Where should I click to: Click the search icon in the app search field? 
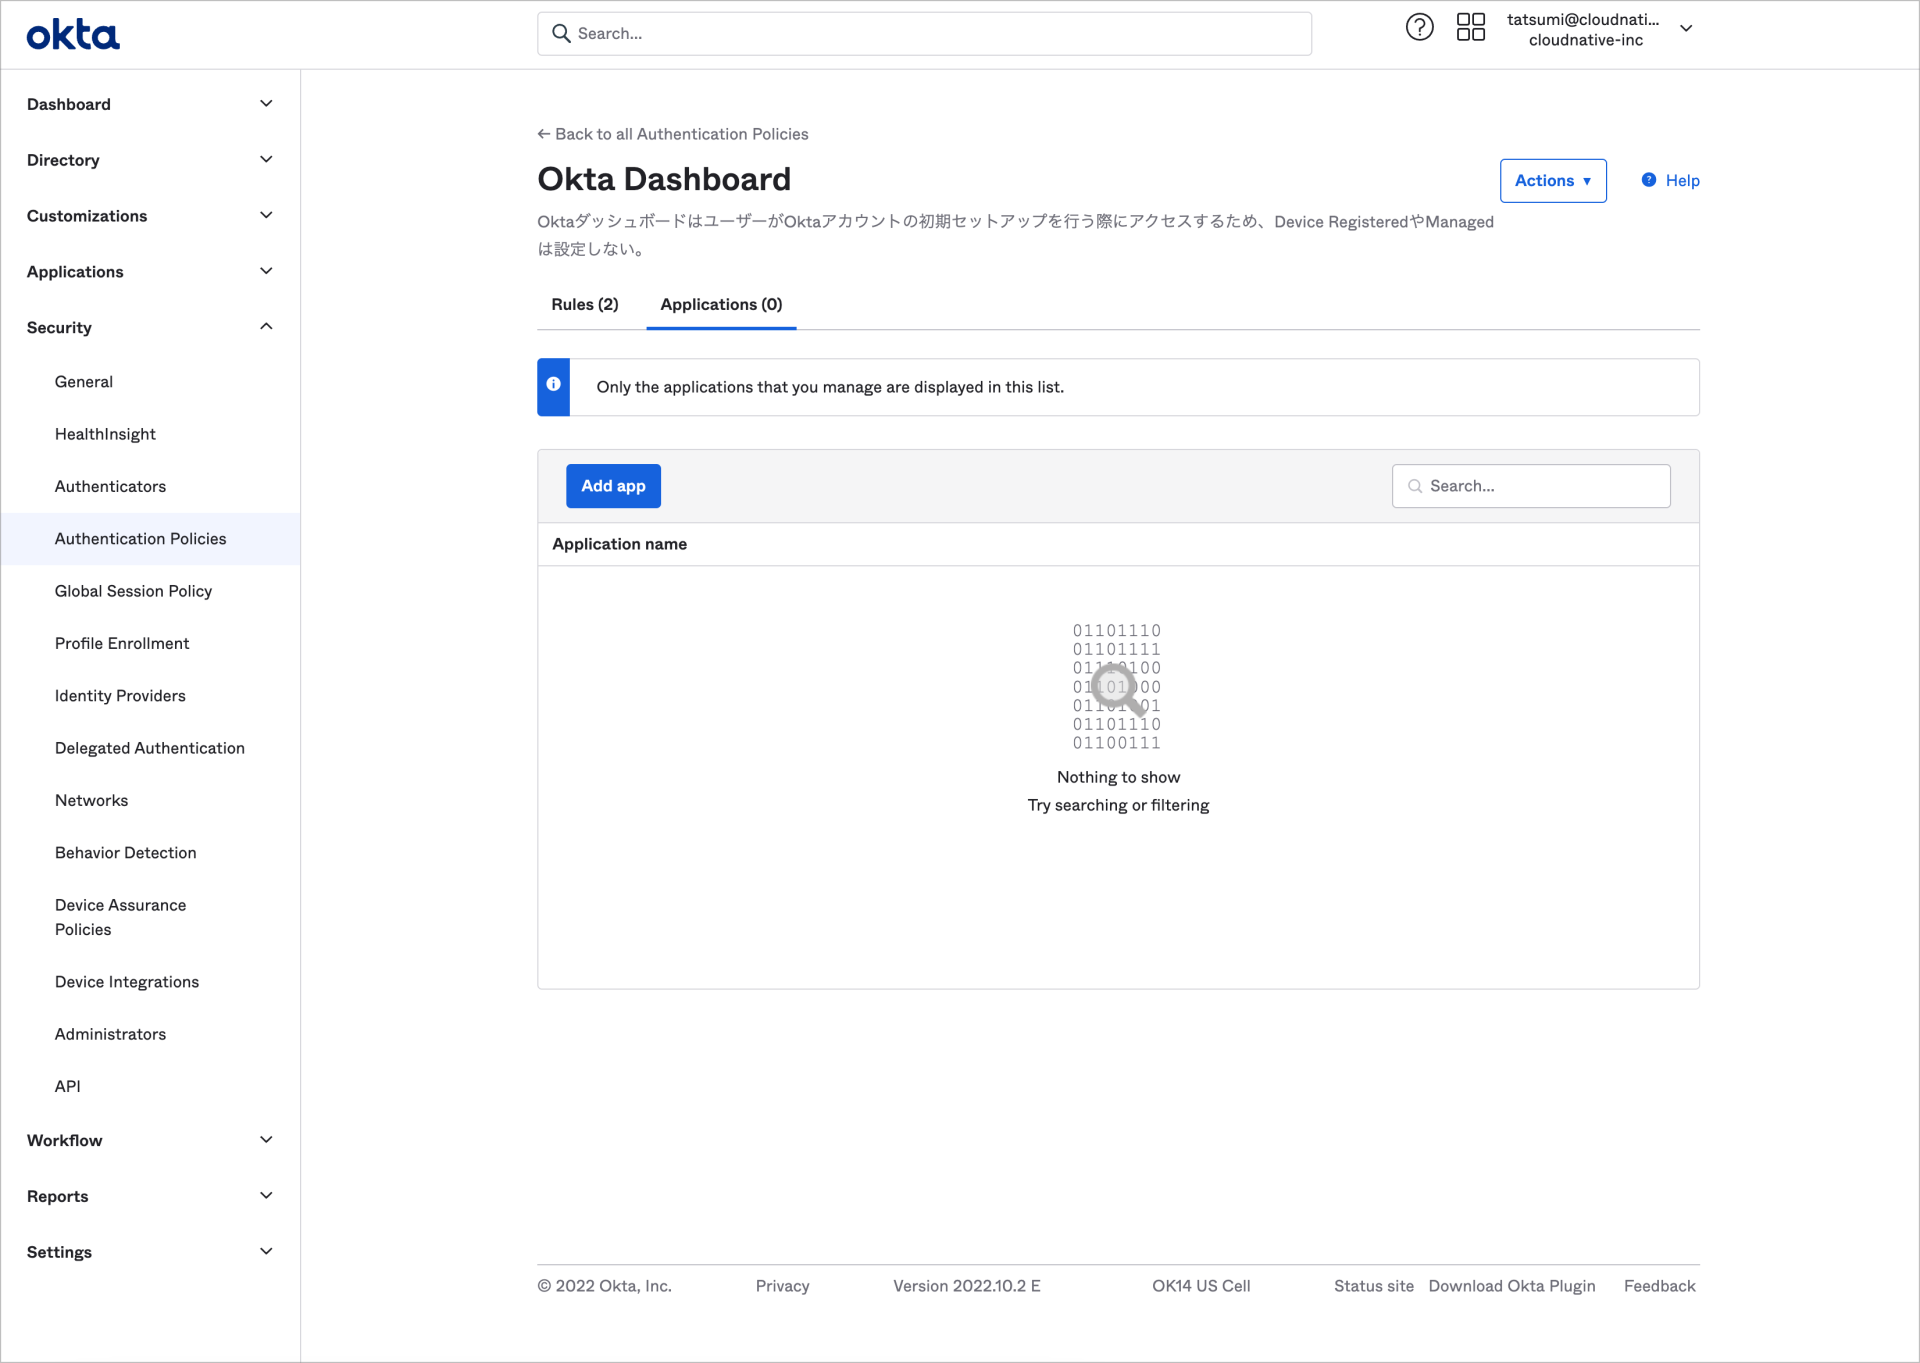(x=1414, y=486)
